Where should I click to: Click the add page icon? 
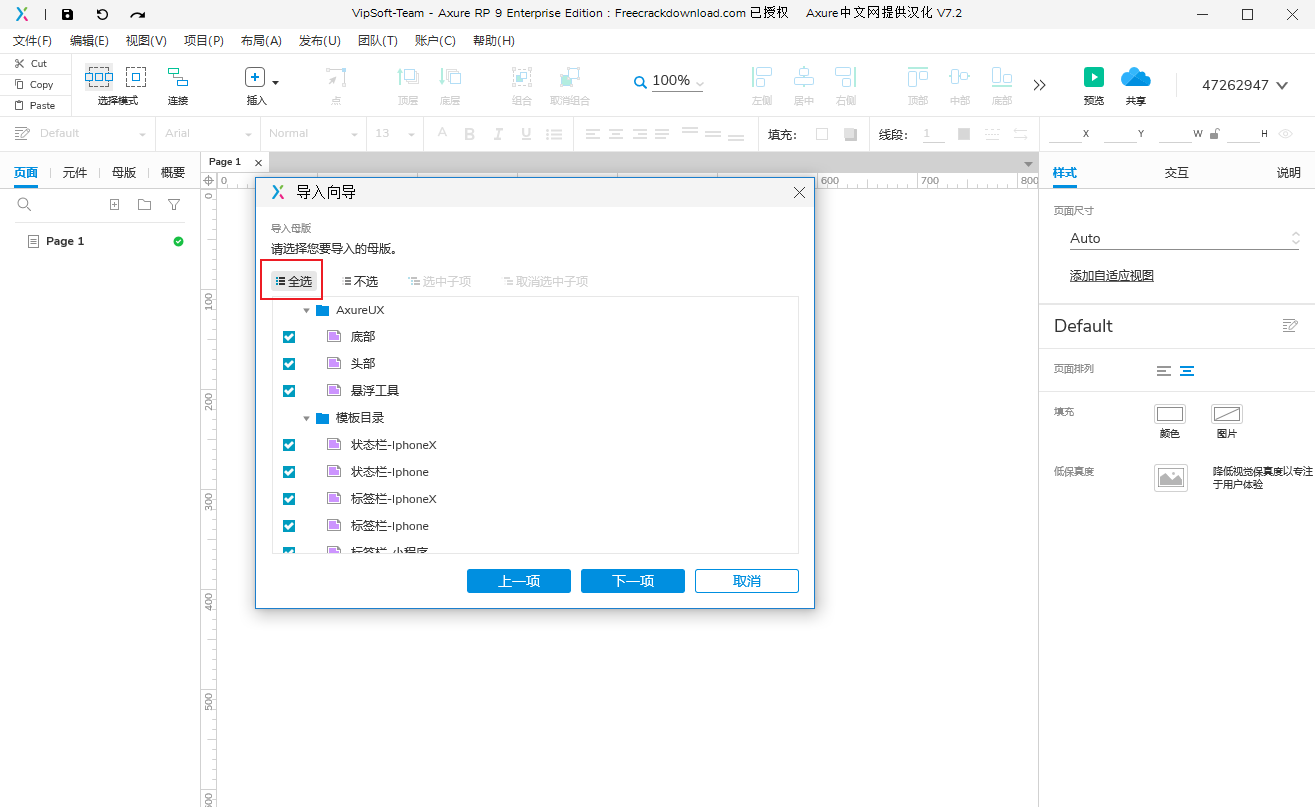(x=114, y=204)
